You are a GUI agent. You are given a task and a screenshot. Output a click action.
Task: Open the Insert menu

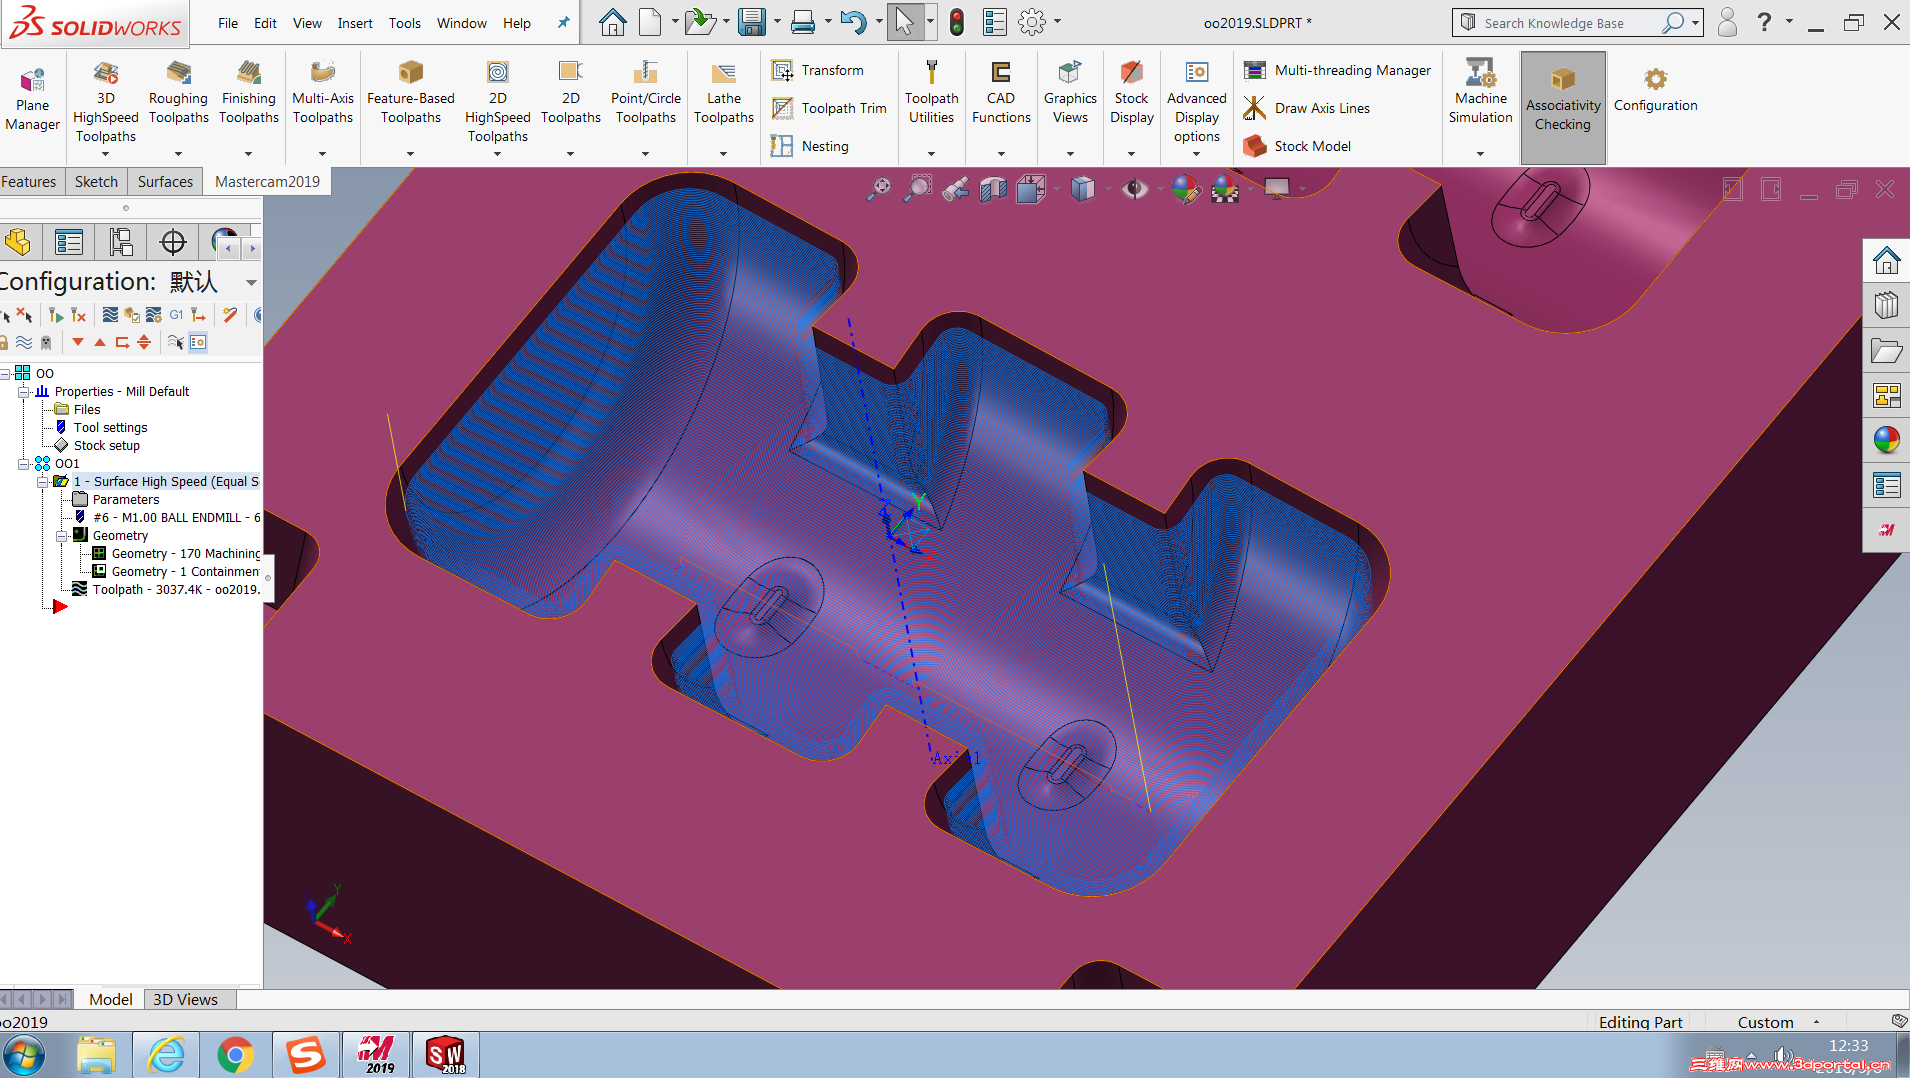tap(355, 23)
